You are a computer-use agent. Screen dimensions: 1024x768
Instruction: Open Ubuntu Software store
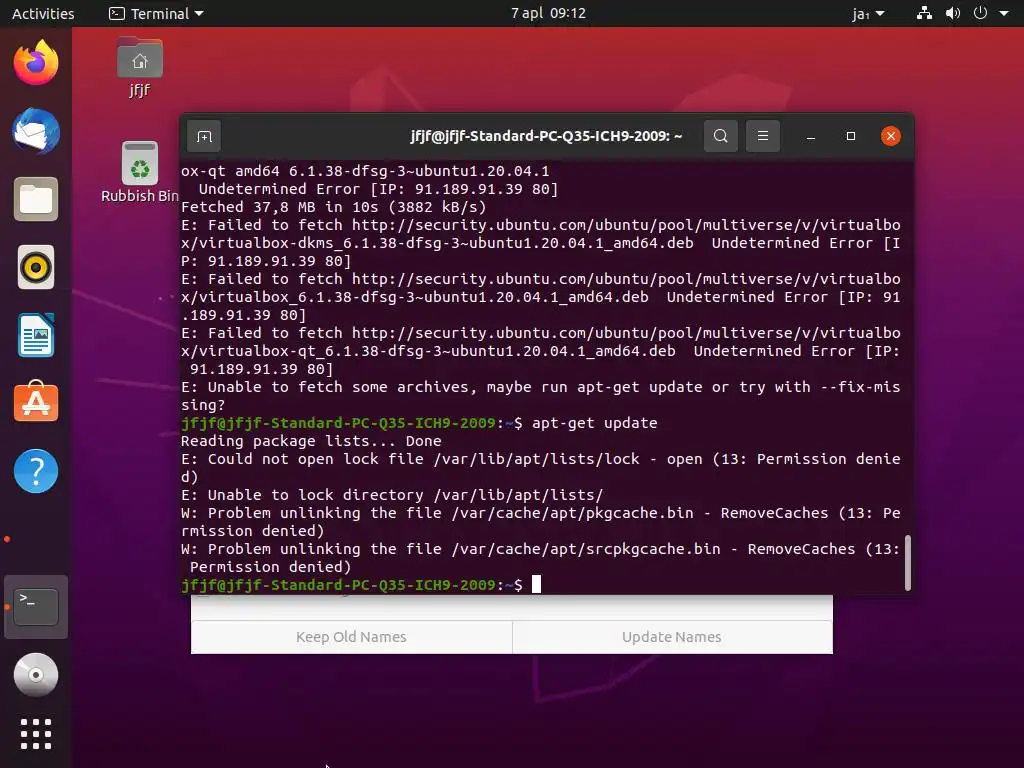click(36, 402)
